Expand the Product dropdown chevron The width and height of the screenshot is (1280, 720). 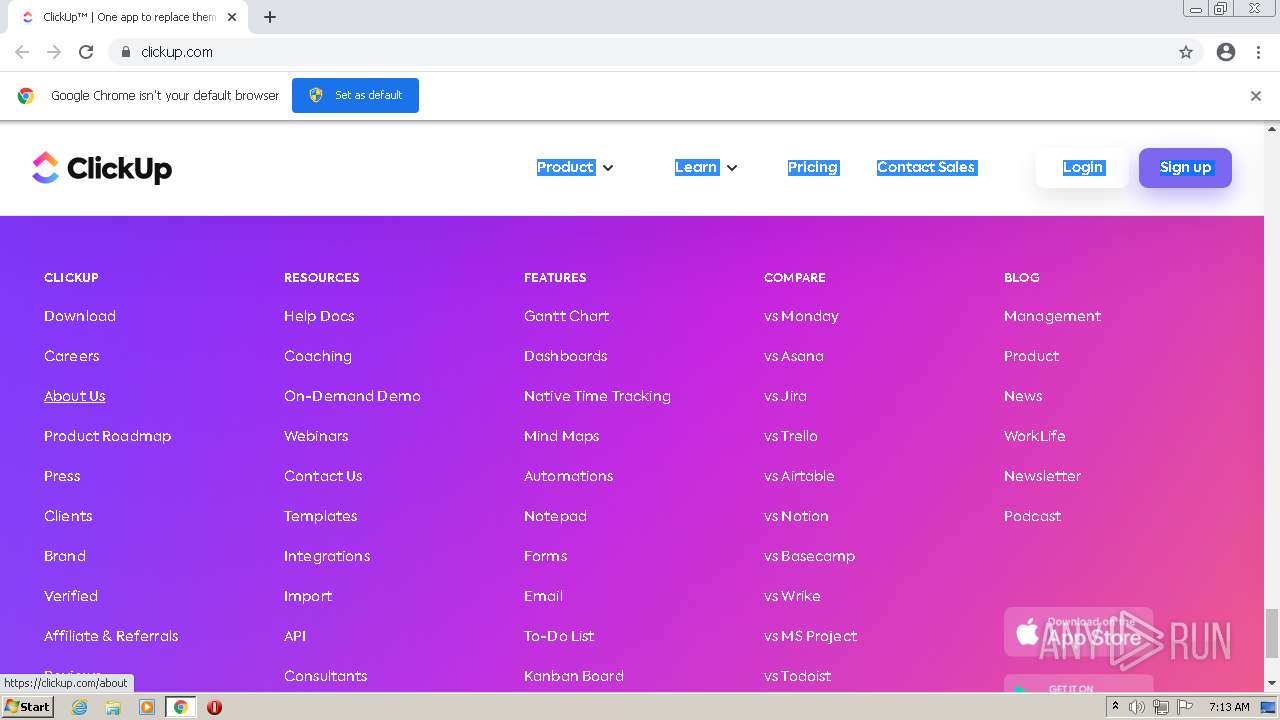608,168
